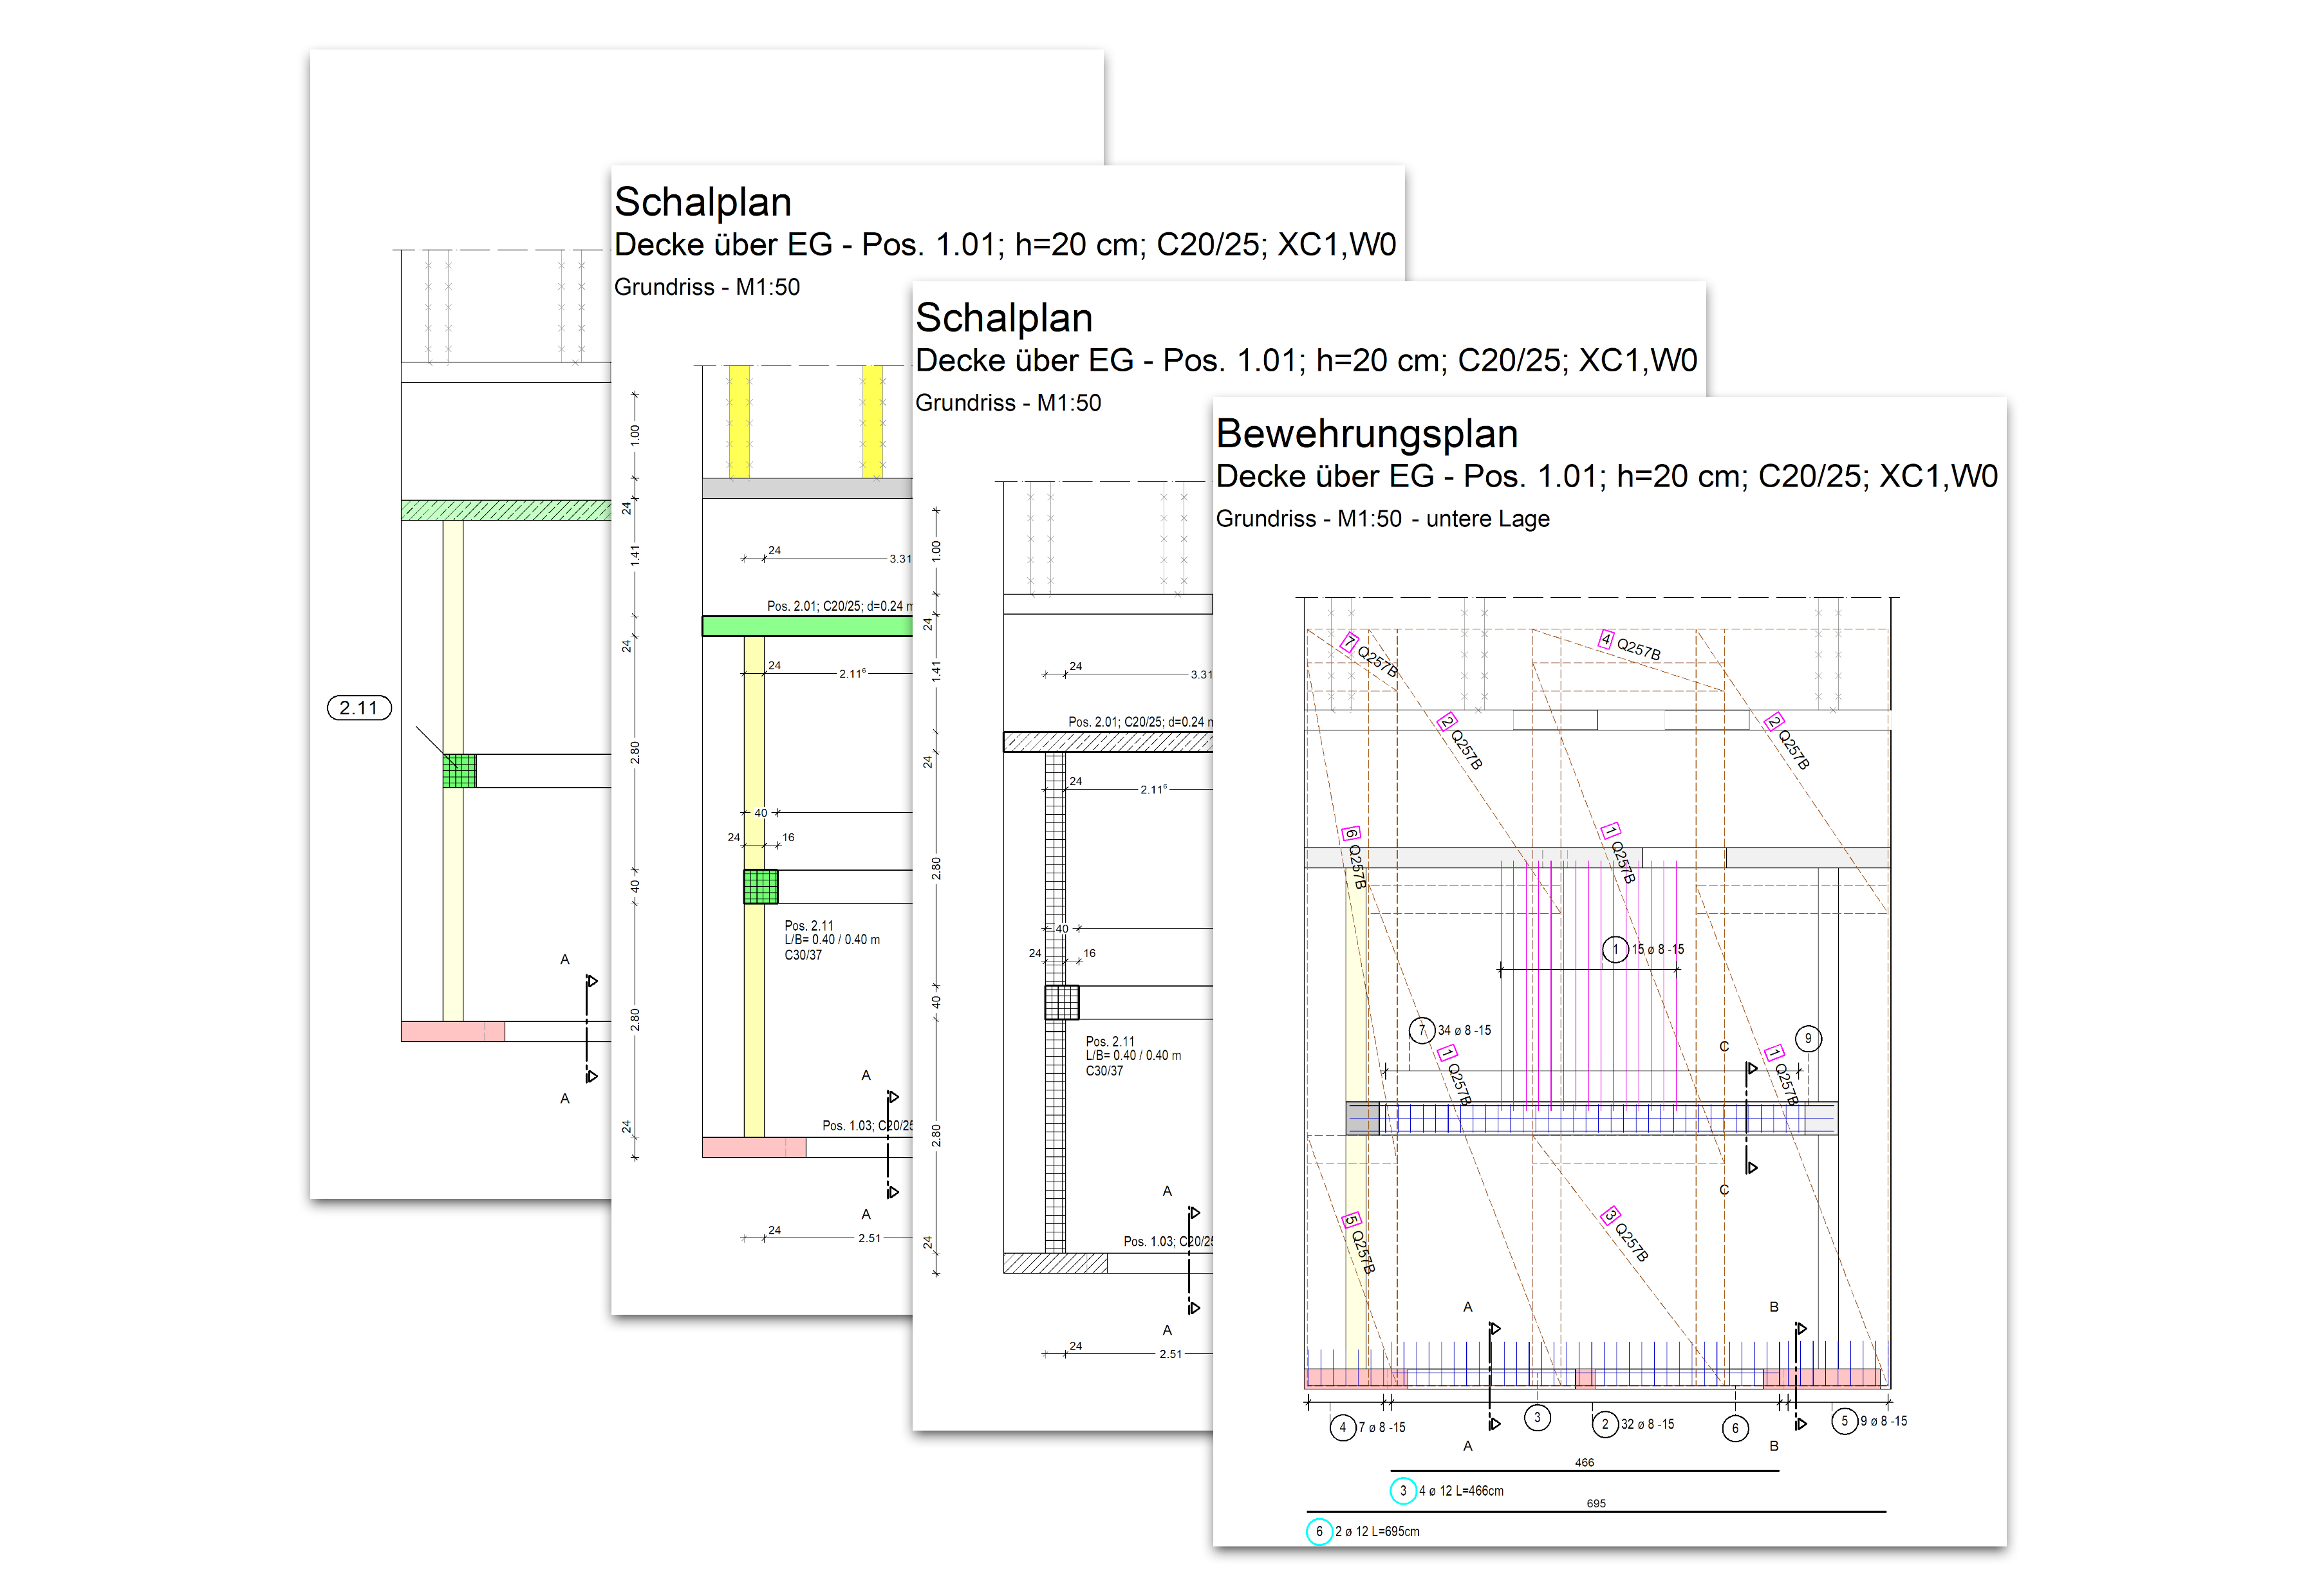This screenshot has width=2317, height=1596.
Task: Click circled position 4 labeled '7 ø 8 -15'
Action: 1343,1427
